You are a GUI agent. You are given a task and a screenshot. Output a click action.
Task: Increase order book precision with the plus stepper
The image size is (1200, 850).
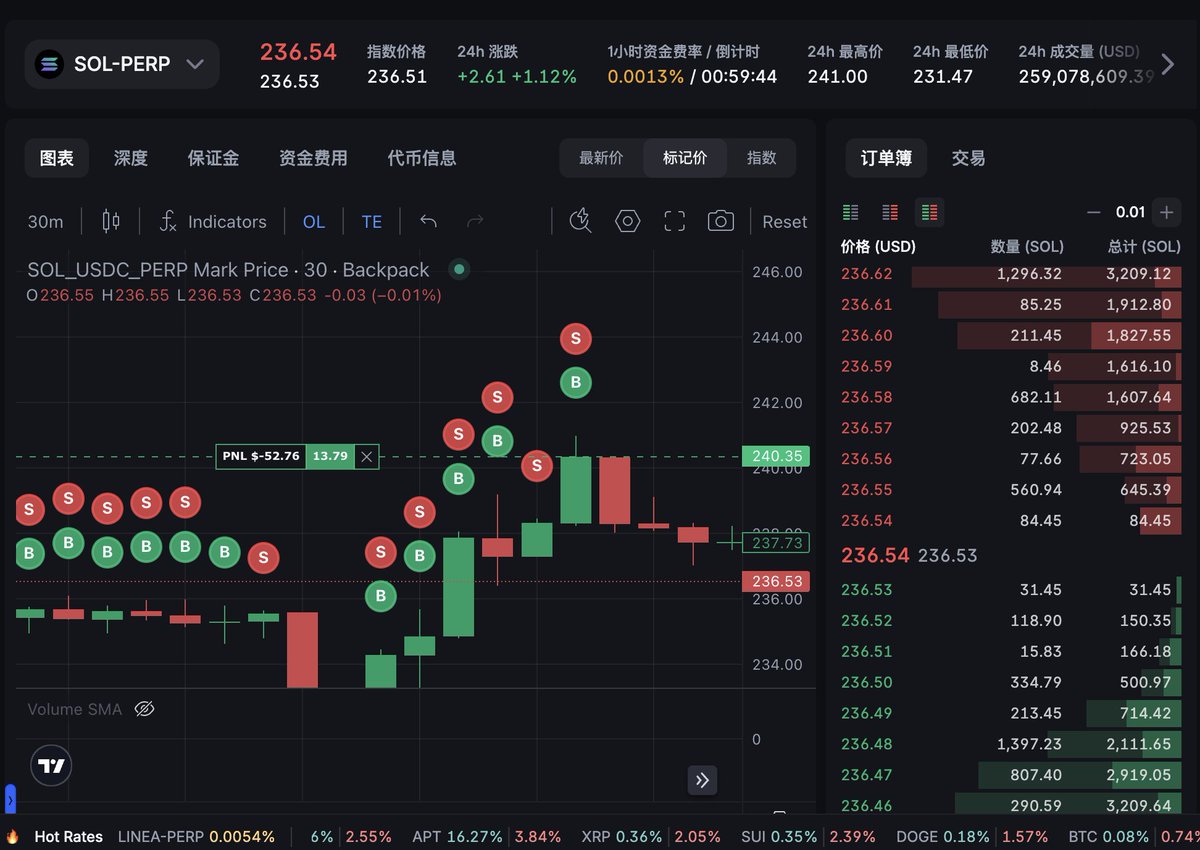(1166, 212)
